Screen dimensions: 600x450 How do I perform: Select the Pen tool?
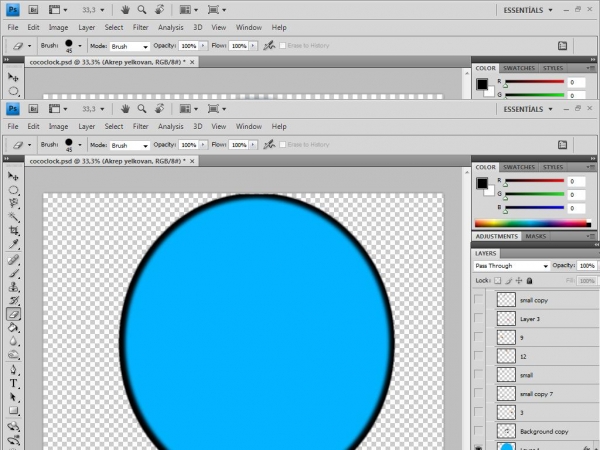13,370
